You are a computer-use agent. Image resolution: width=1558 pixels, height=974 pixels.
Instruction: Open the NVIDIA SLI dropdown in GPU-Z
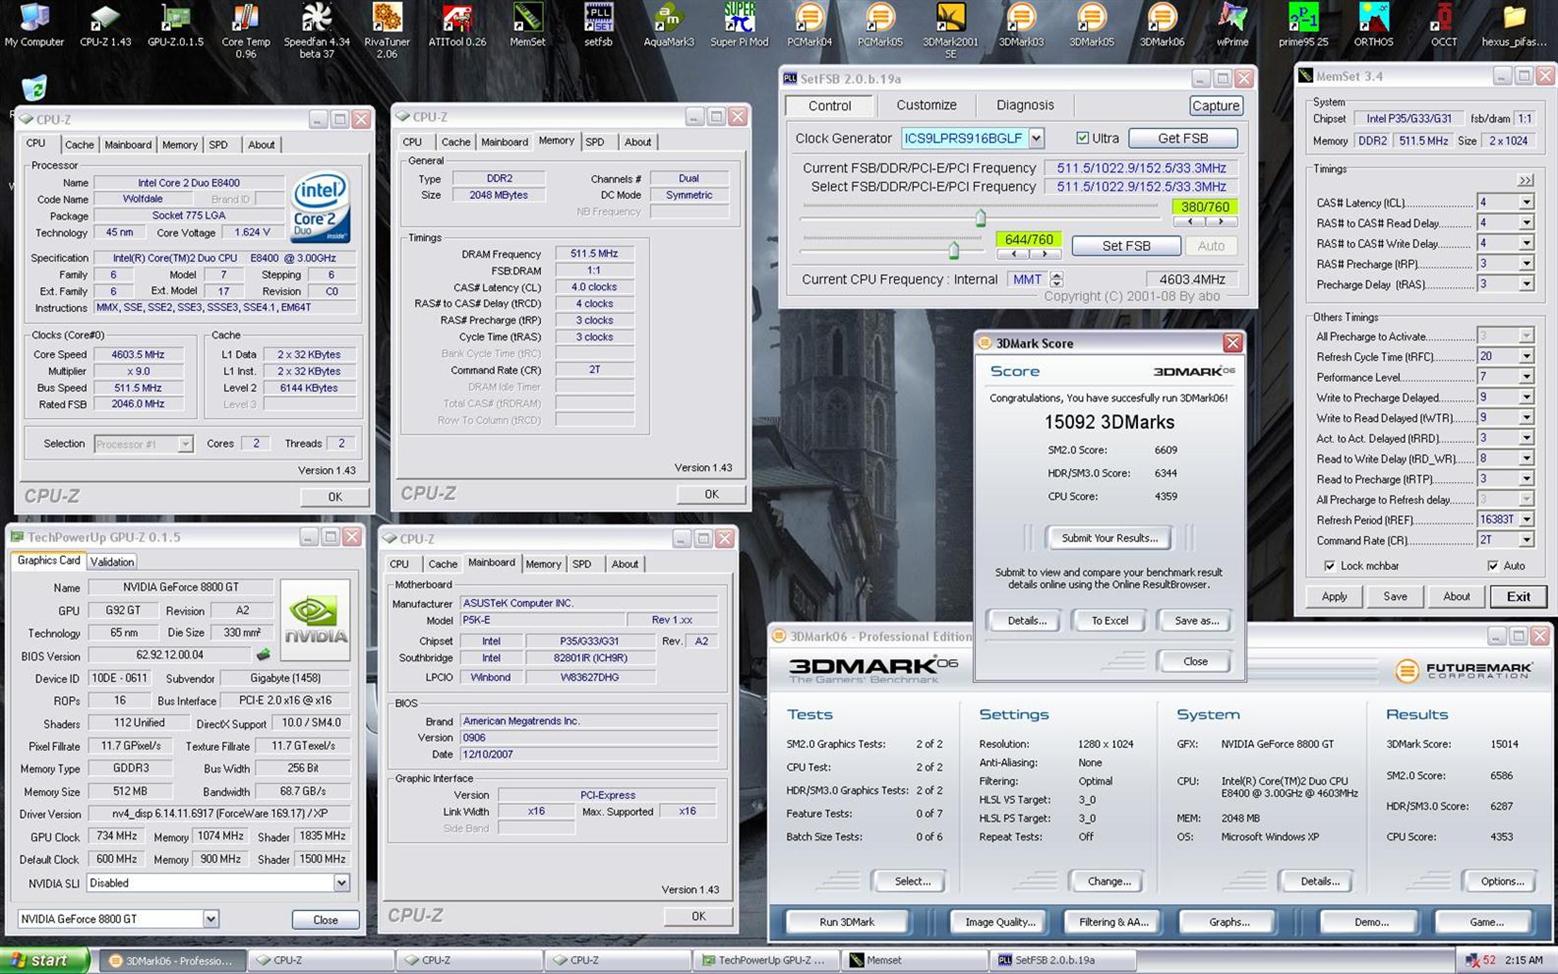click(341, 883)
